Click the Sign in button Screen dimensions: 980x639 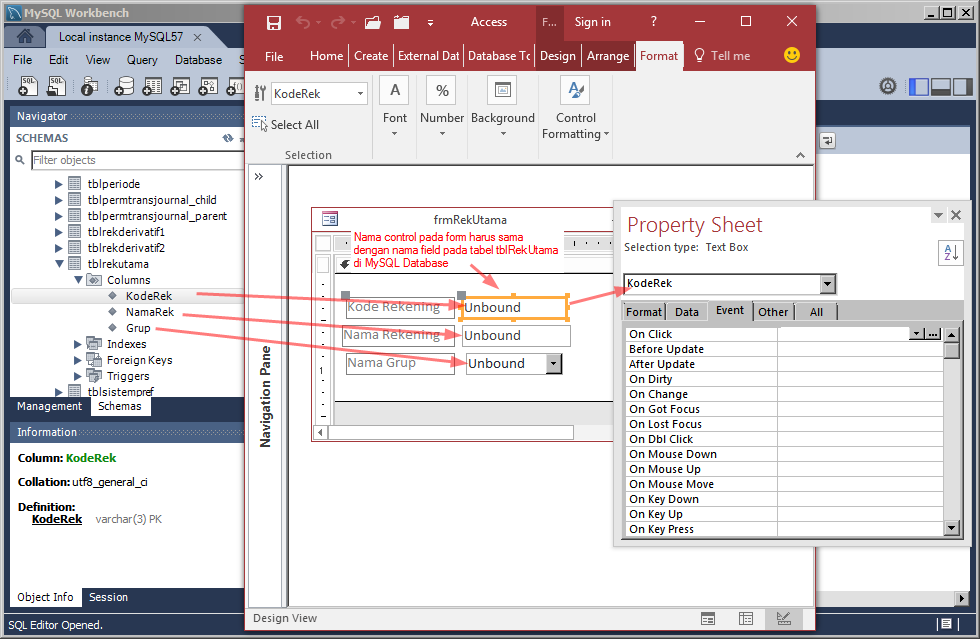592,21
